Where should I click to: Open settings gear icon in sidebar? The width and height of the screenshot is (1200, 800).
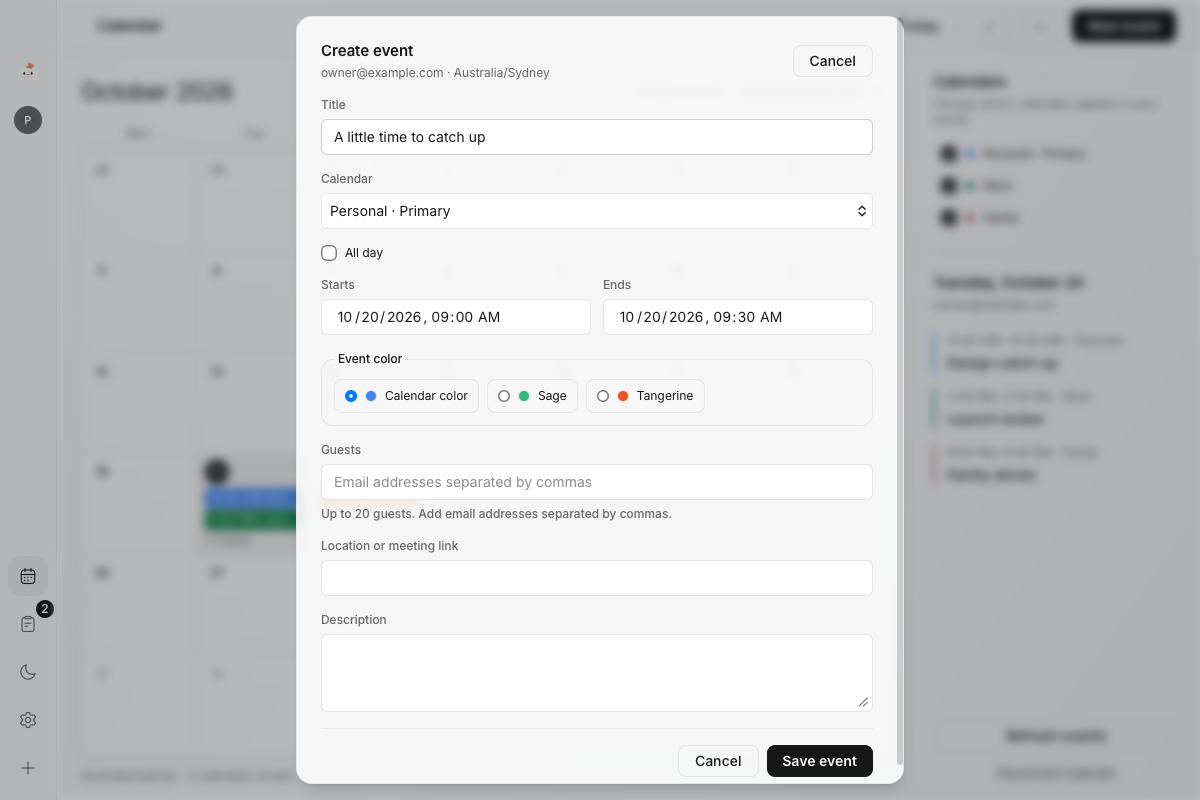click(x=28, y=720)
